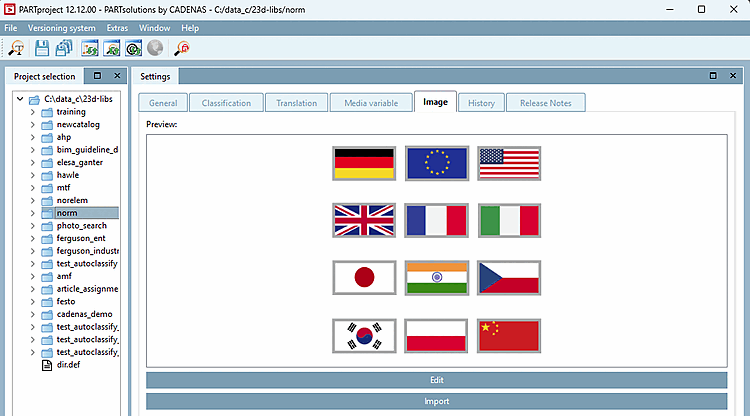Switch to the Release Notes tab

pyautogui.click(x=546, y=103)
